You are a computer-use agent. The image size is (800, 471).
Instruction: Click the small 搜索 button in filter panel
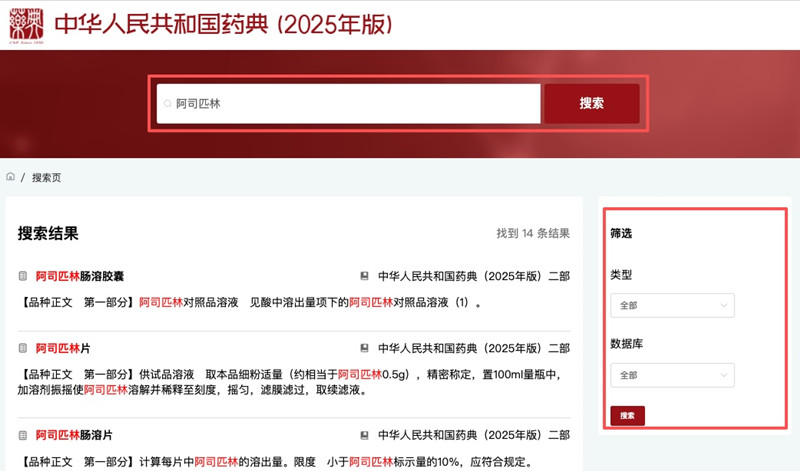point(628,416)
